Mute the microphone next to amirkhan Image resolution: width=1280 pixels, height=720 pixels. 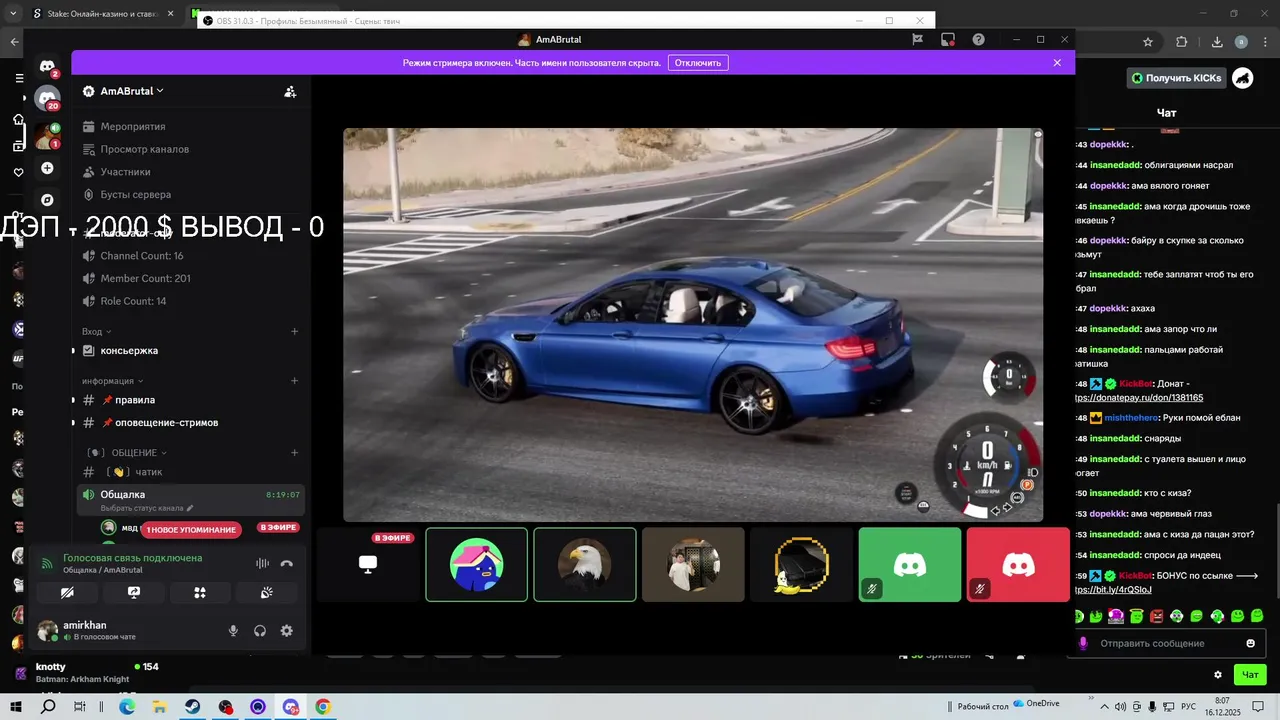tap(233, 630)
